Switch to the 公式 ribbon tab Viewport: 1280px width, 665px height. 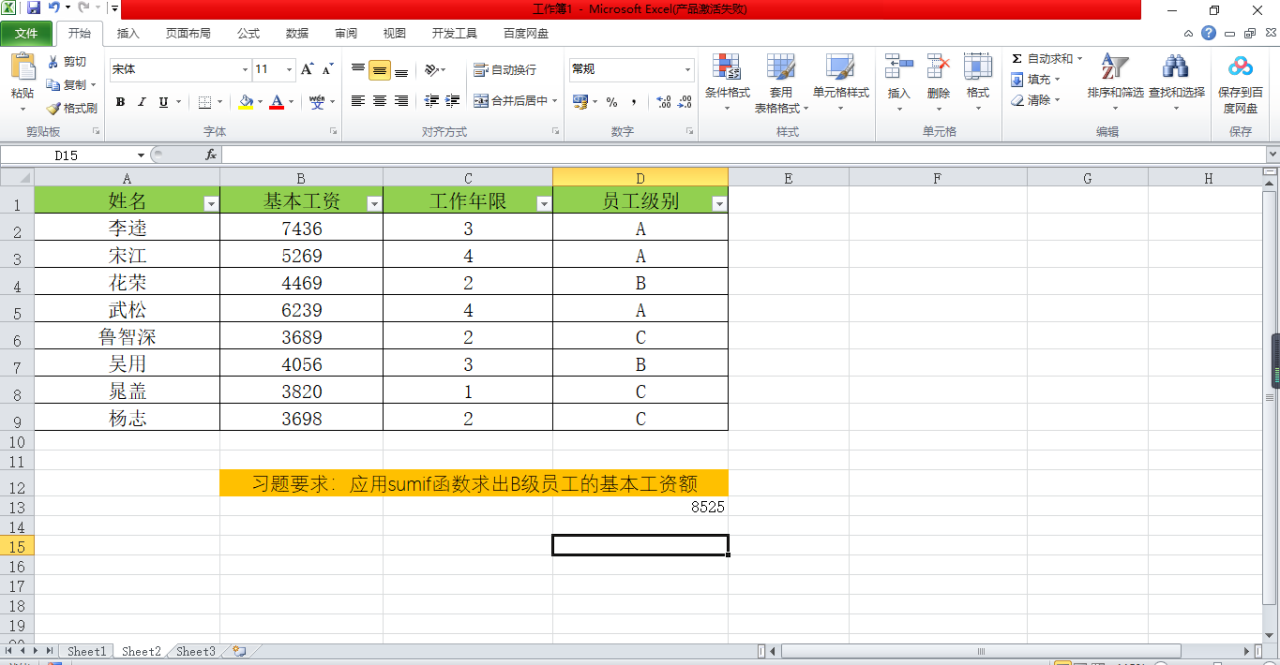(x=248, y=33)
